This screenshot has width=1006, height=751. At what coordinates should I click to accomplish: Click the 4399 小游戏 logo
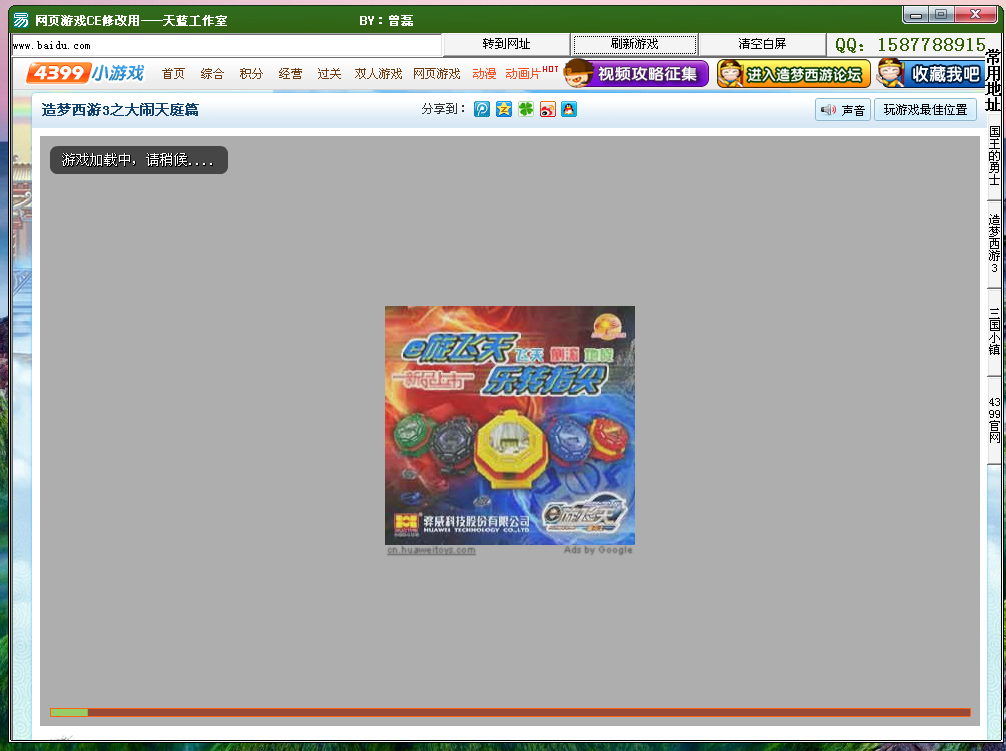click(x=86, y=73)
